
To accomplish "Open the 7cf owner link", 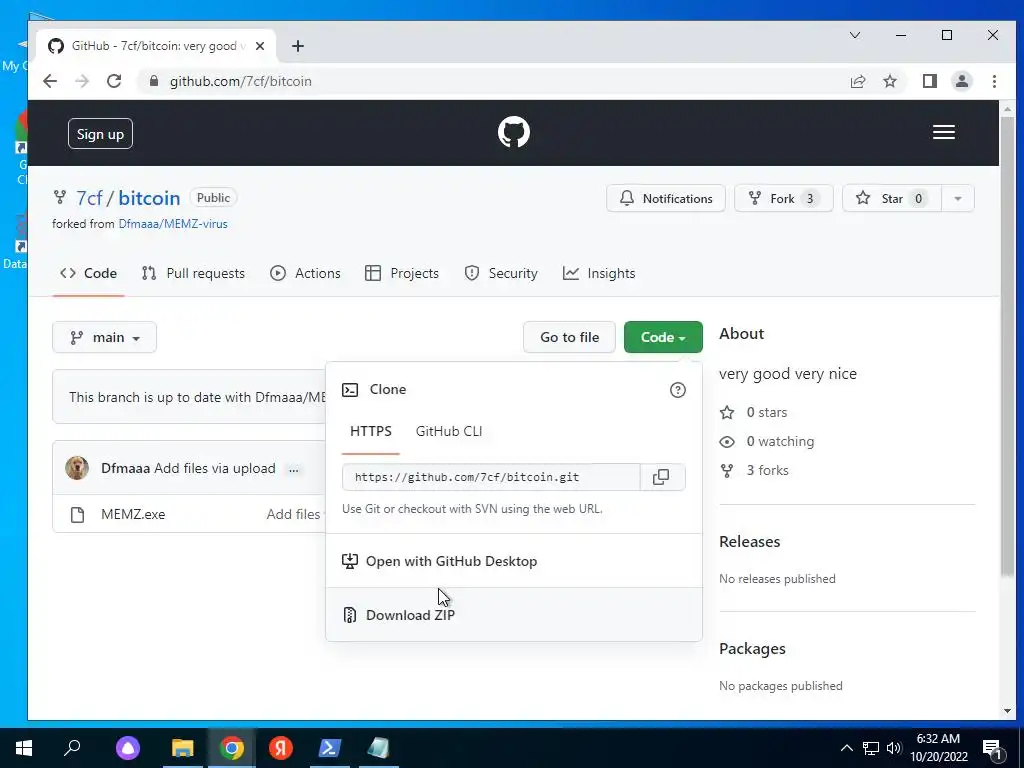I will [89, 198].
